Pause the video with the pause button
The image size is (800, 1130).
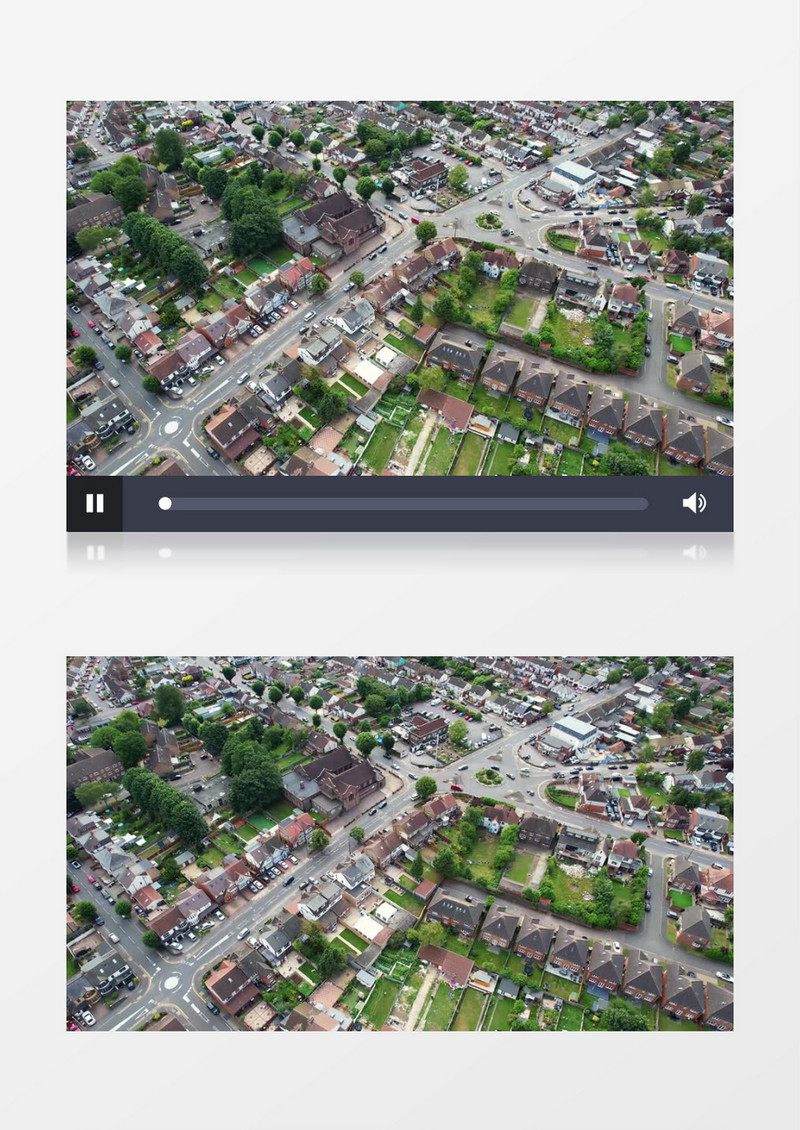(94, 503)
